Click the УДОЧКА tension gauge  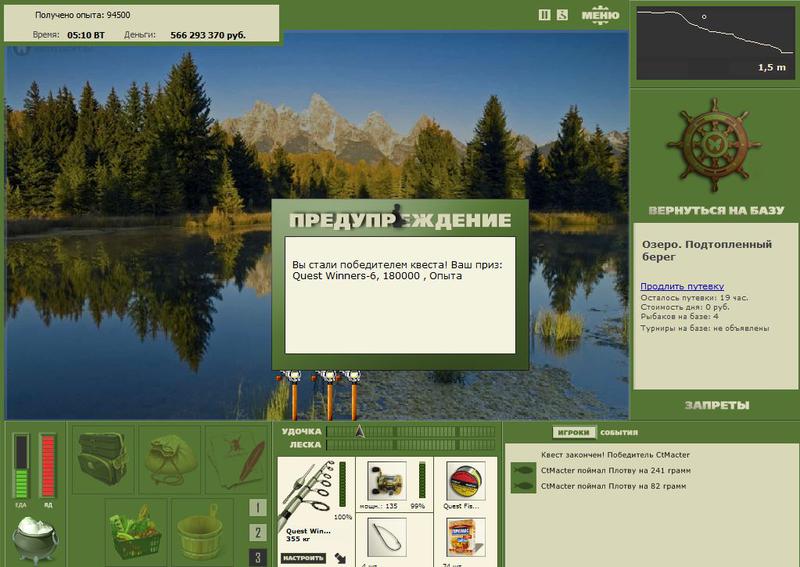pyautogui.click(x=411, y=432)
